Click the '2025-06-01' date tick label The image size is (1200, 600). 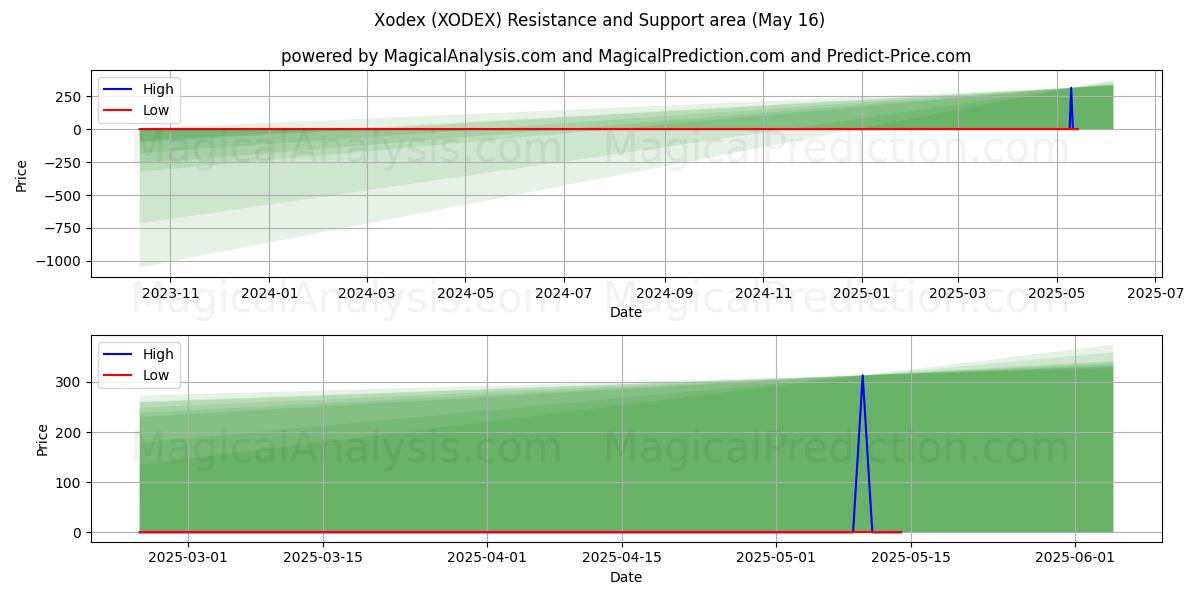[1075, 558]
